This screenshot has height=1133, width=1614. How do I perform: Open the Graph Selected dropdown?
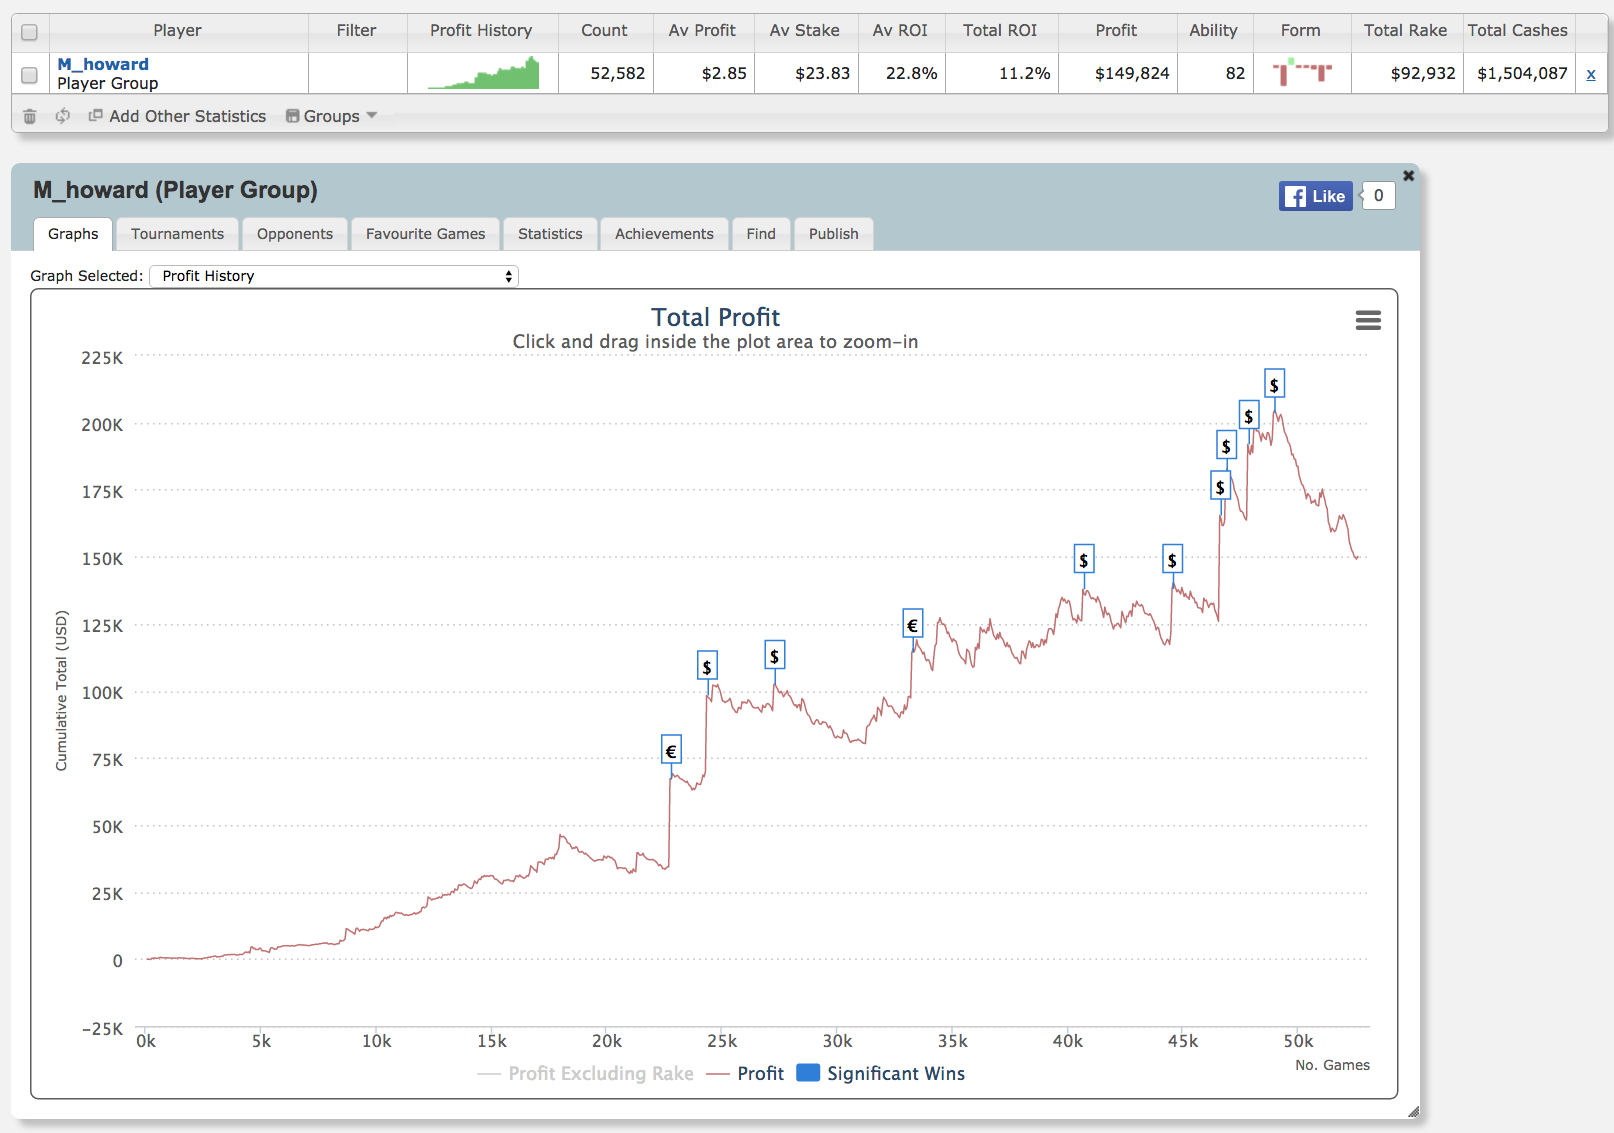click(x=334, y=276)
